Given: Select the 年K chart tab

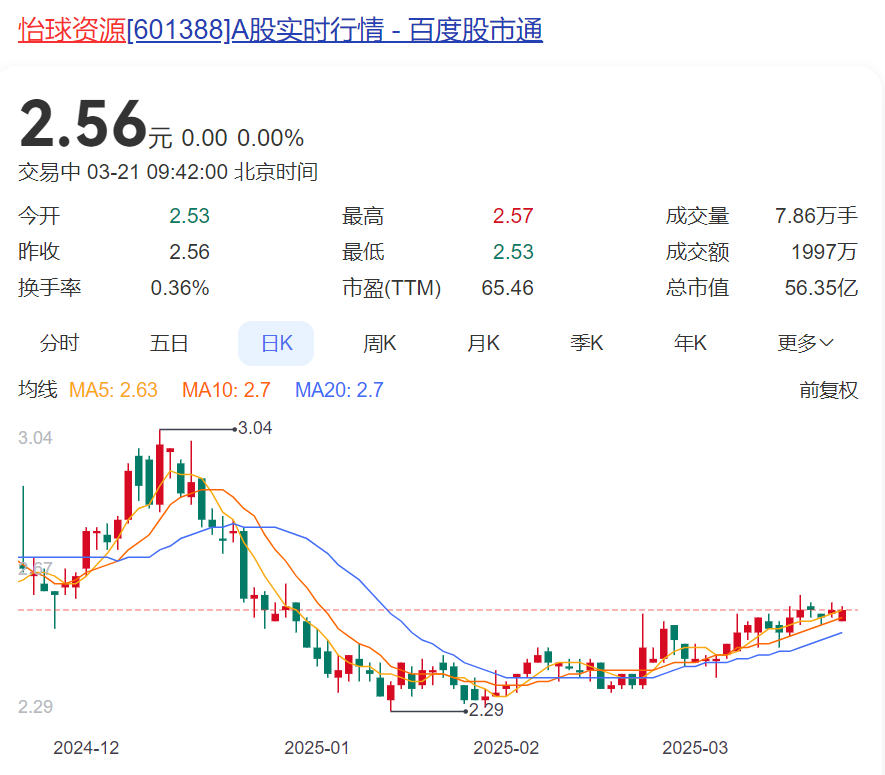Looking at the screenshot, I should [690, 343].
